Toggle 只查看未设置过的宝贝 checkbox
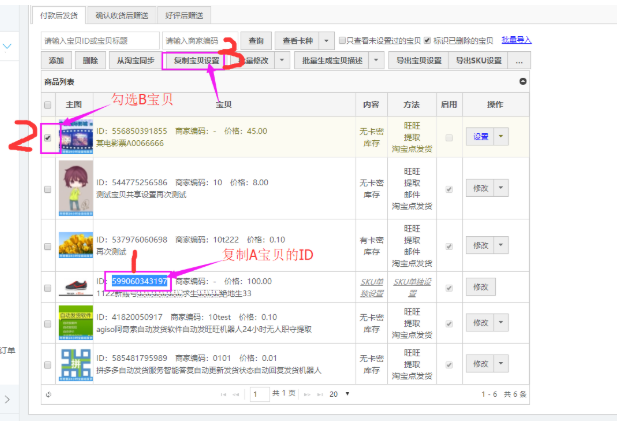617x423 pixels. coord(342,40)
